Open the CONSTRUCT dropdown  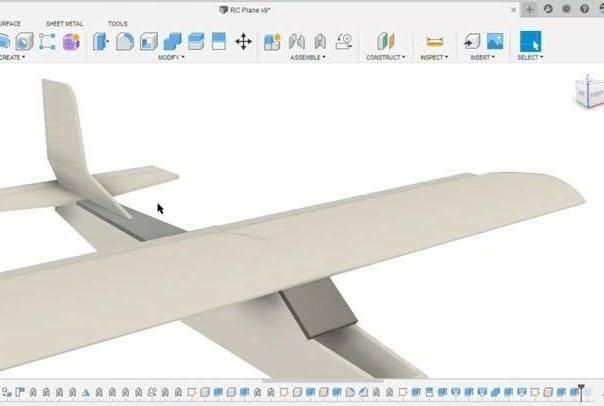386,57
